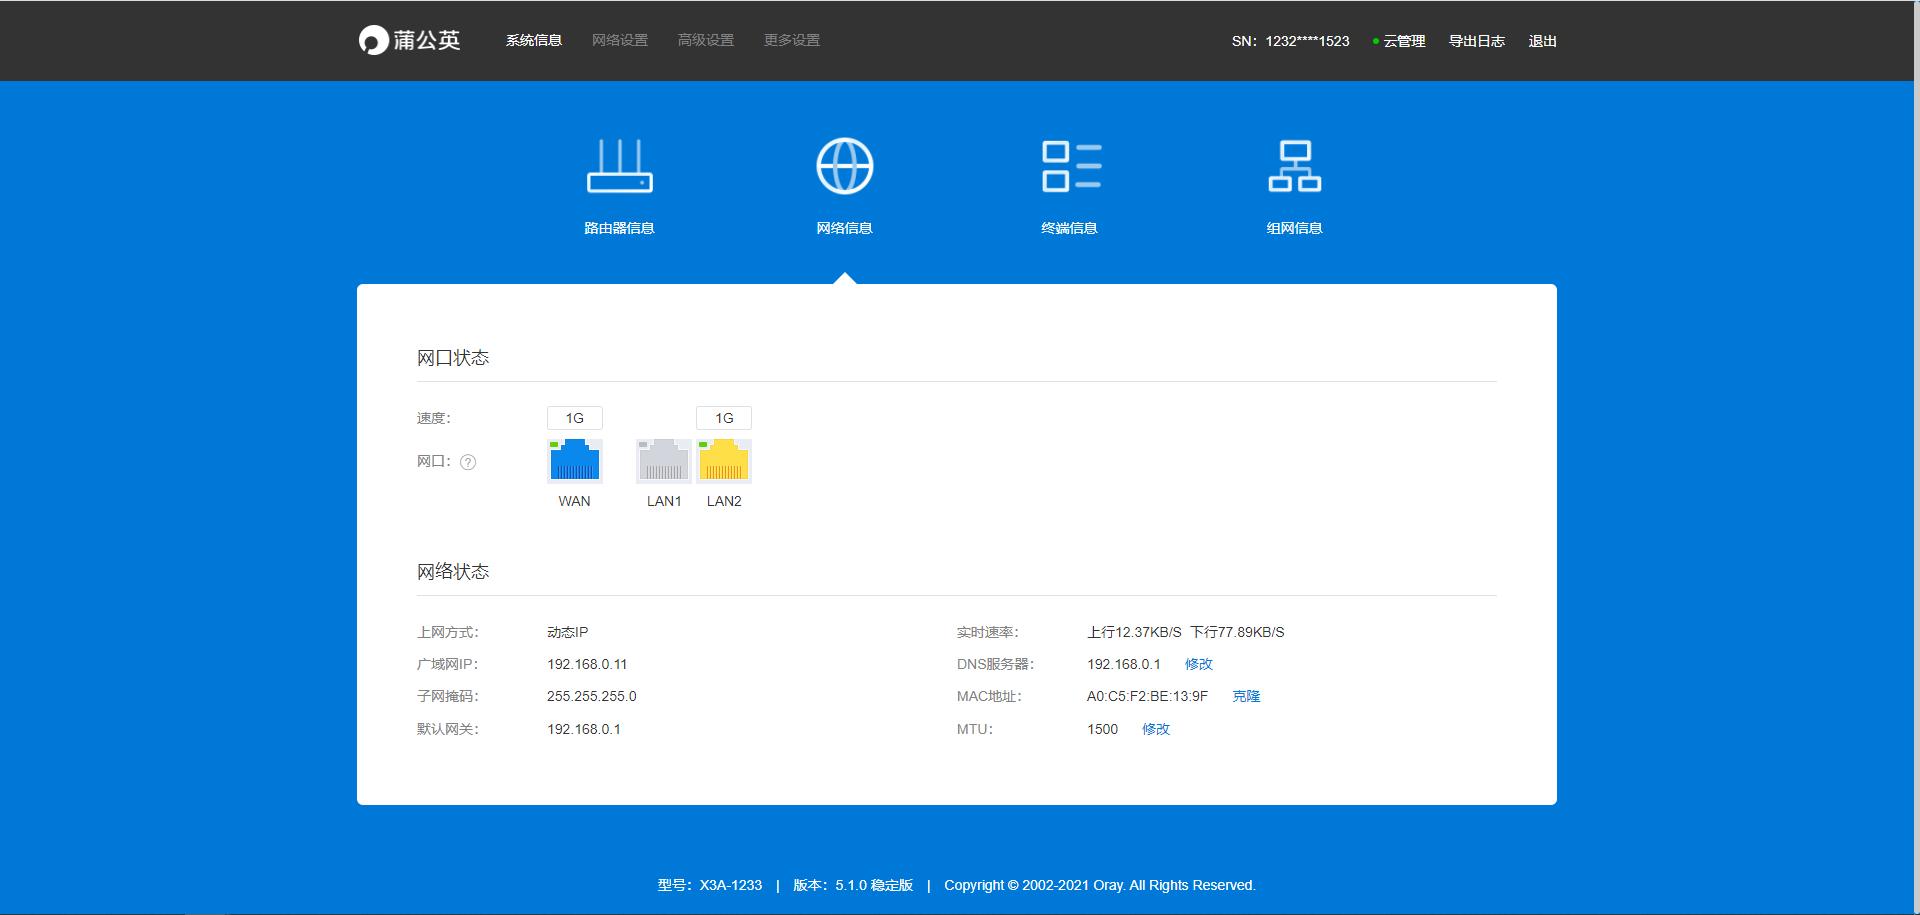Switch to the 网络设置 menu

[620, 41]
